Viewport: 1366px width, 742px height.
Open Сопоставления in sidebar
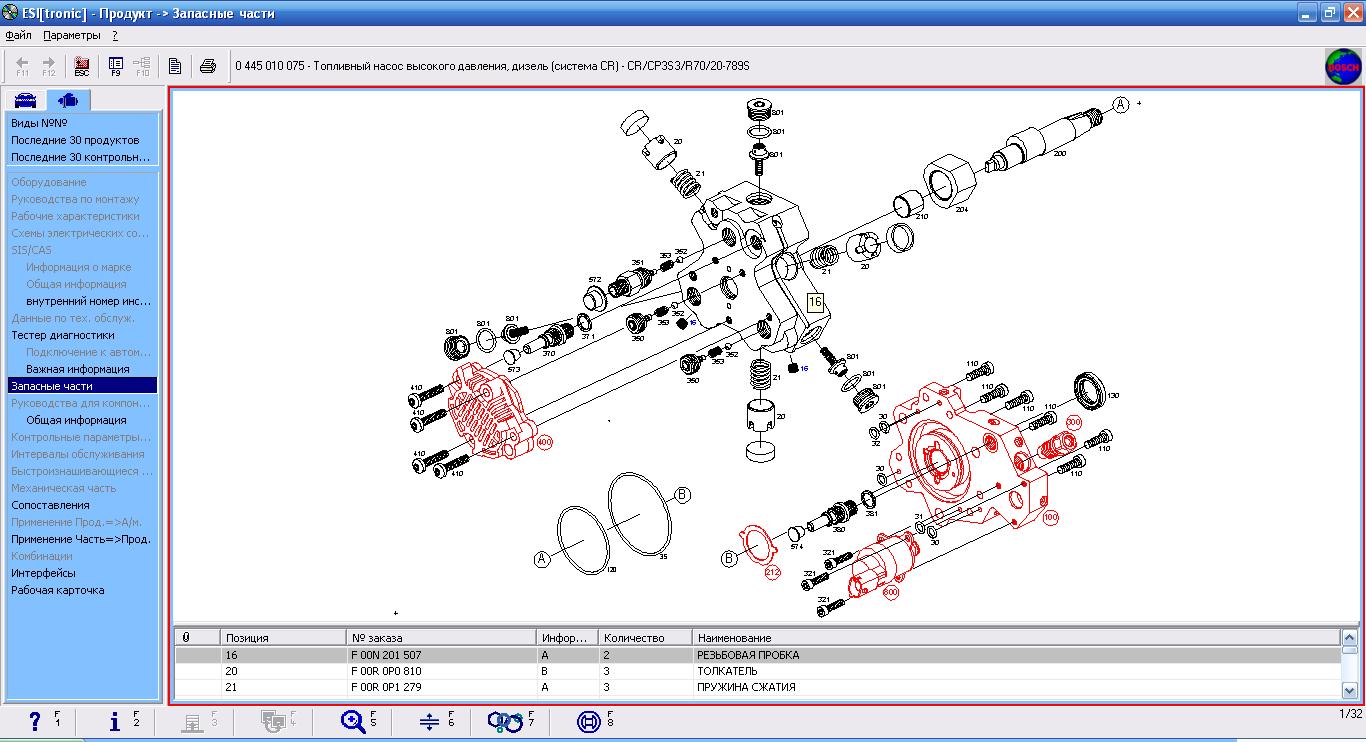click(x=50, y=505)
